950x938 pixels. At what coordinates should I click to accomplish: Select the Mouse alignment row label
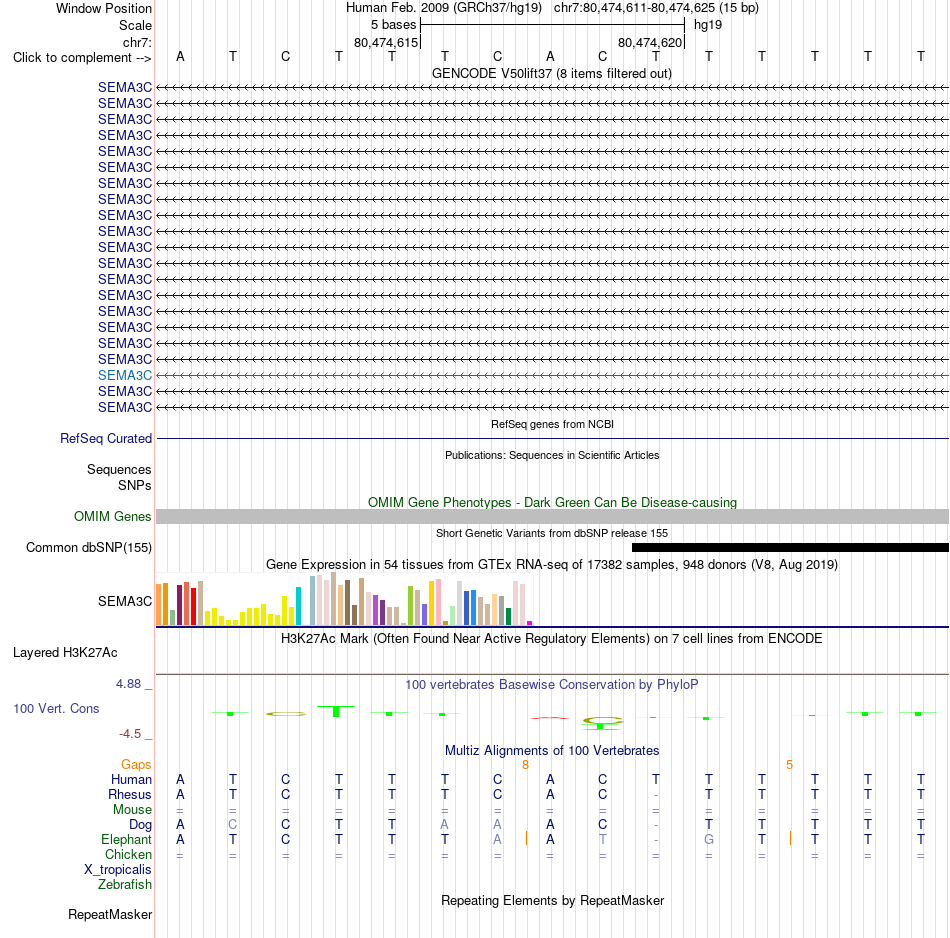pyautogui.click(x=132, y=810)
